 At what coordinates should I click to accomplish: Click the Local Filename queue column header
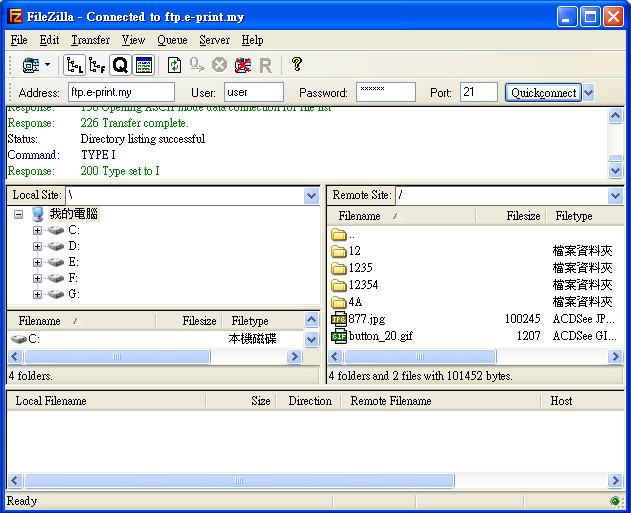[x=106, y=401]
